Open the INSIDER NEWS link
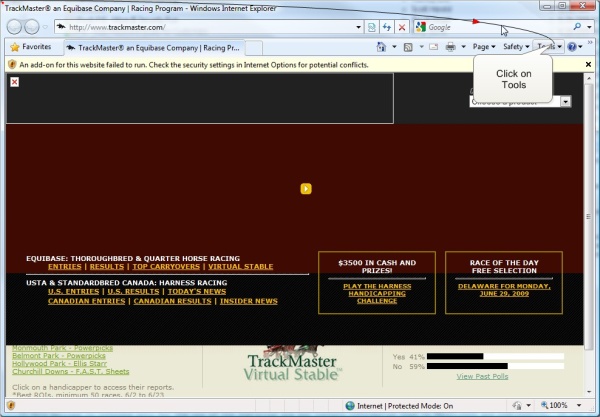The height and width of the screenshot is (417, 600). tap(249, 301)
